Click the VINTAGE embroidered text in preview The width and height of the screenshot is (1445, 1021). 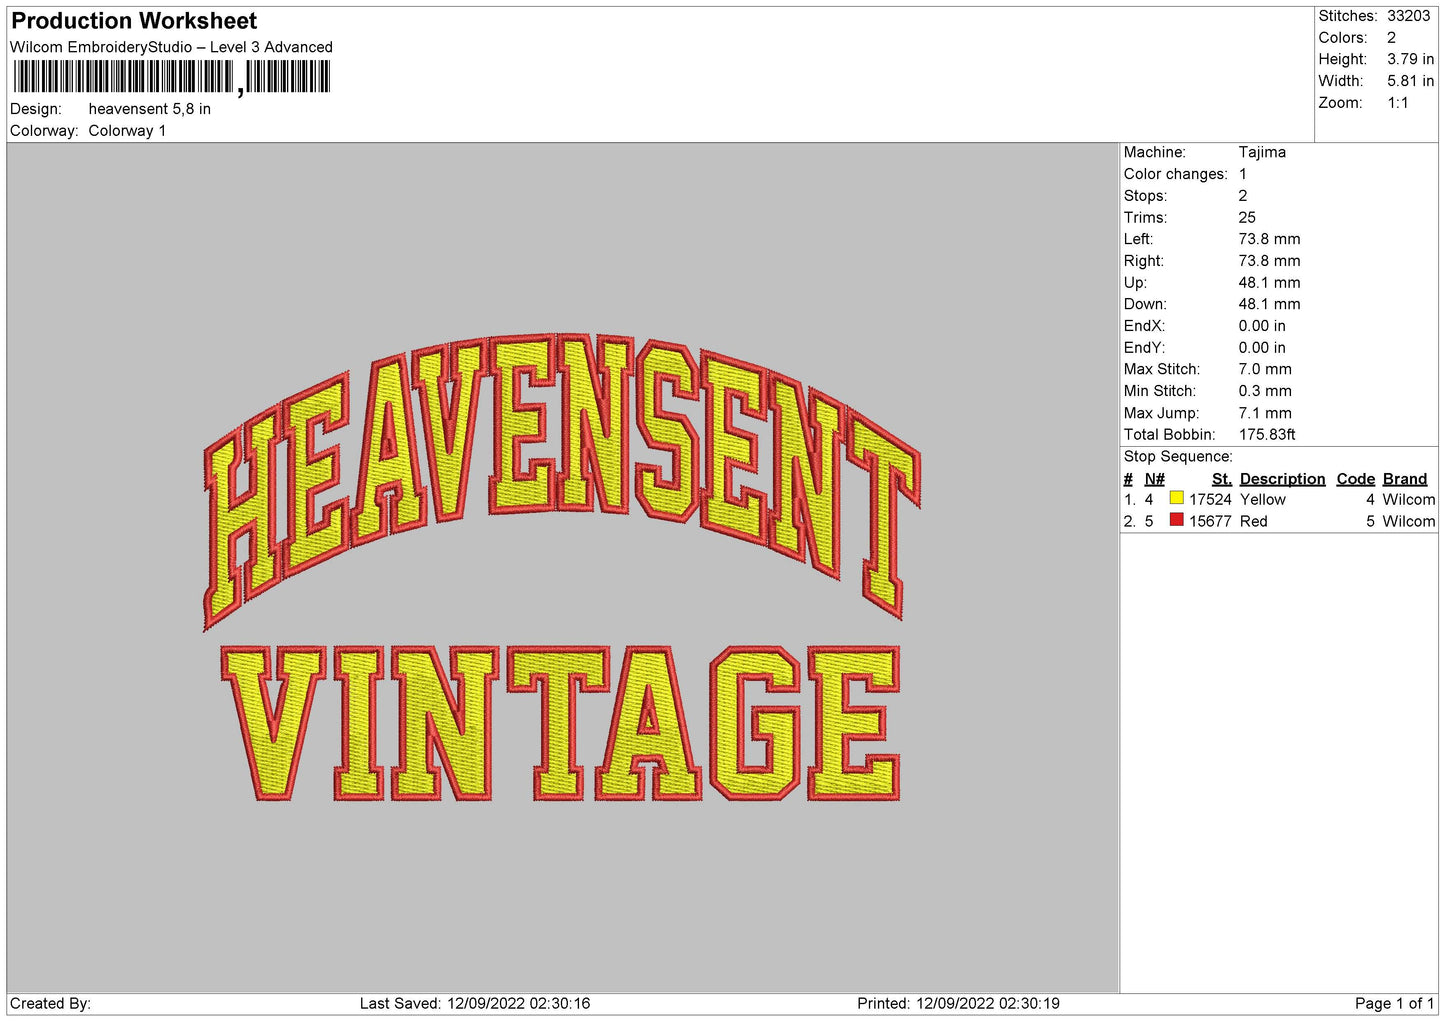pos(561,724)
